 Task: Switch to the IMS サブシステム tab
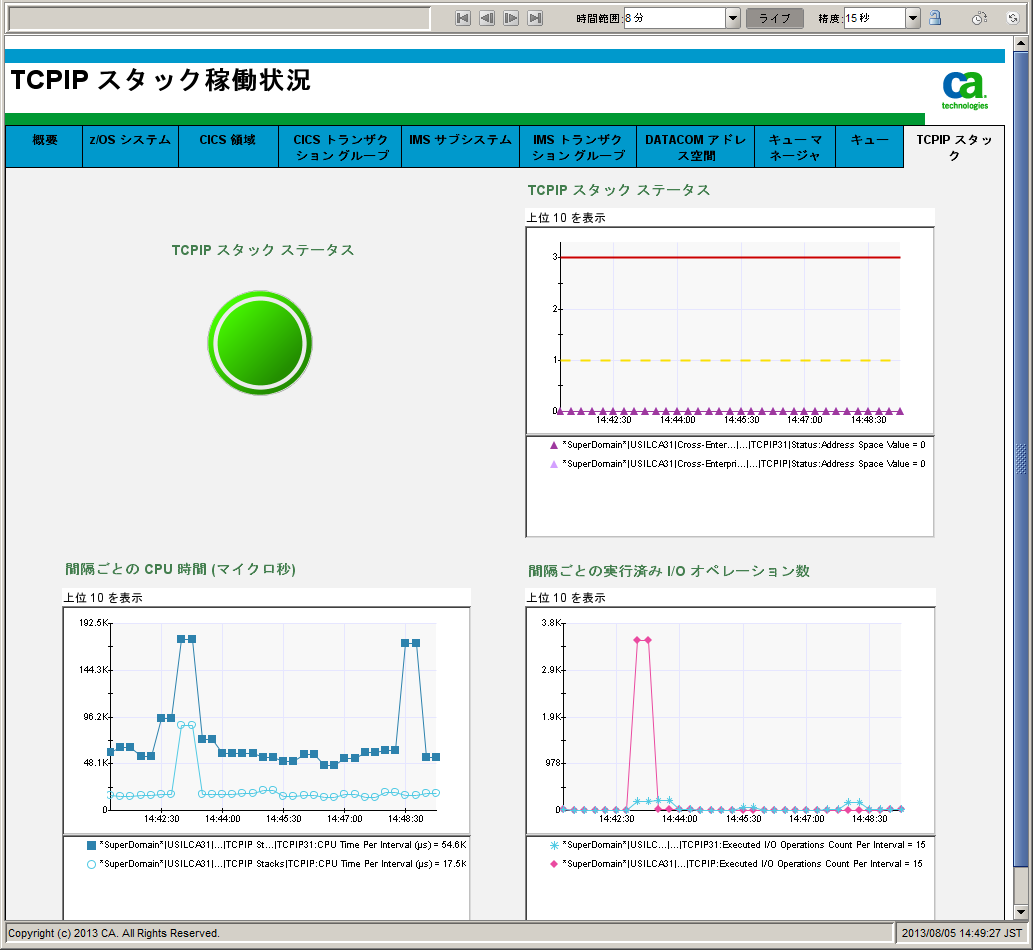point(459,145)
